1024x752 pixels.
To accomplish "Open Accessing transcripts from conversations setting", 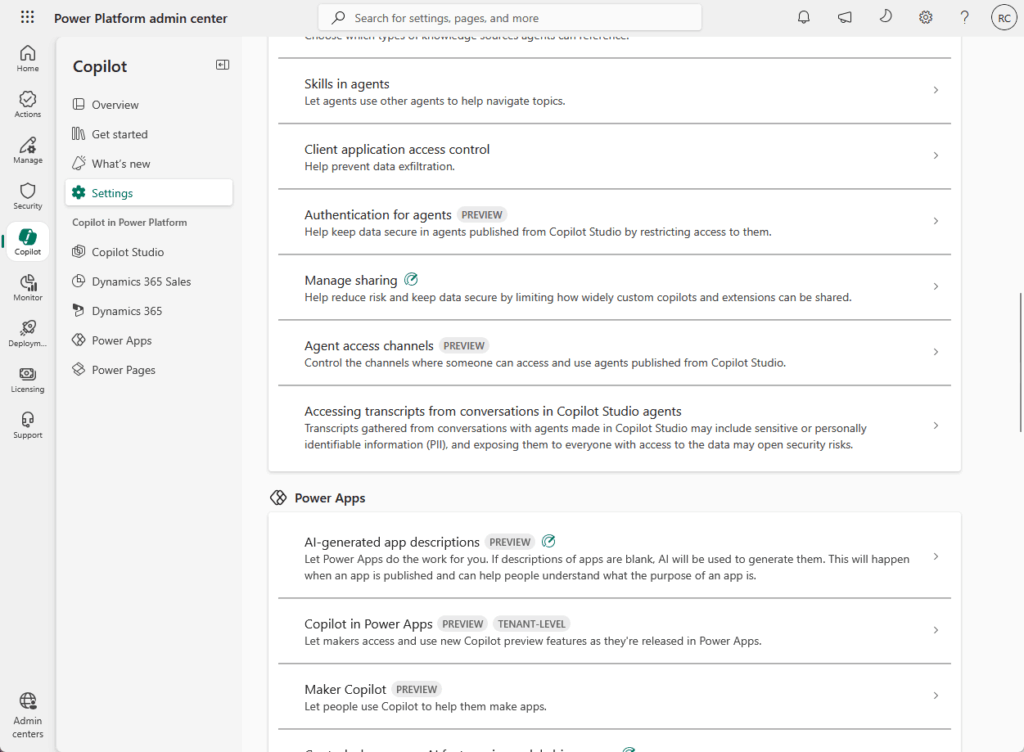I will point(615,427).
